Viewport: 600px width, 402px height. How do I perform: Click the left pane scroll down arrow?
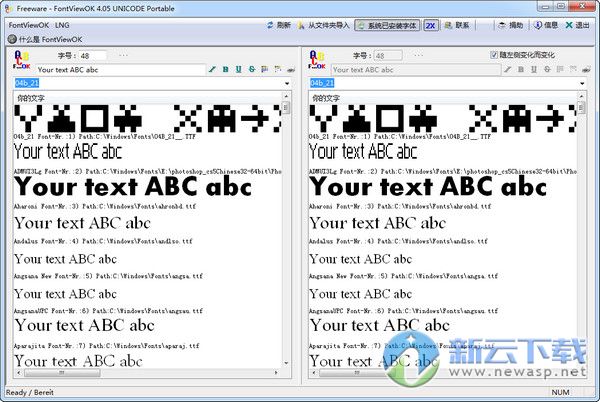coord(286,363)
